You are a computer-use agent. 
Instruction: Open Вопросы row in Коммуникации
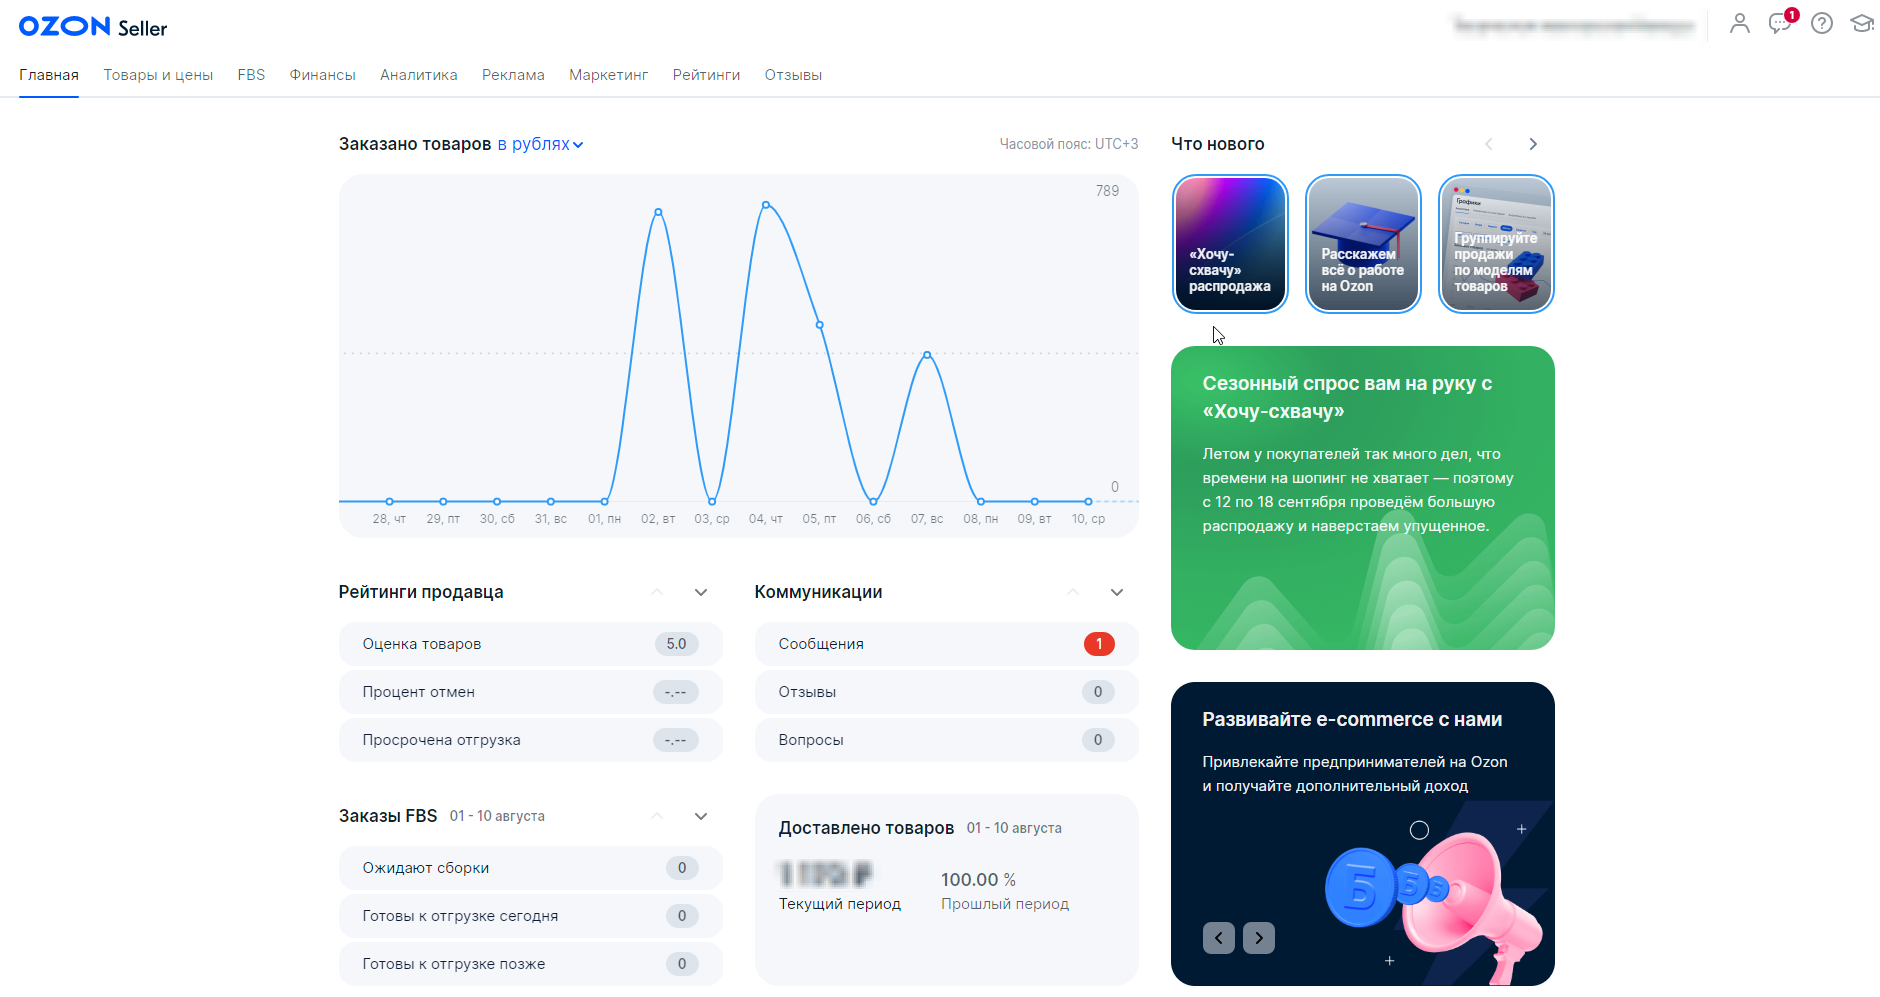tap(947, 740)
